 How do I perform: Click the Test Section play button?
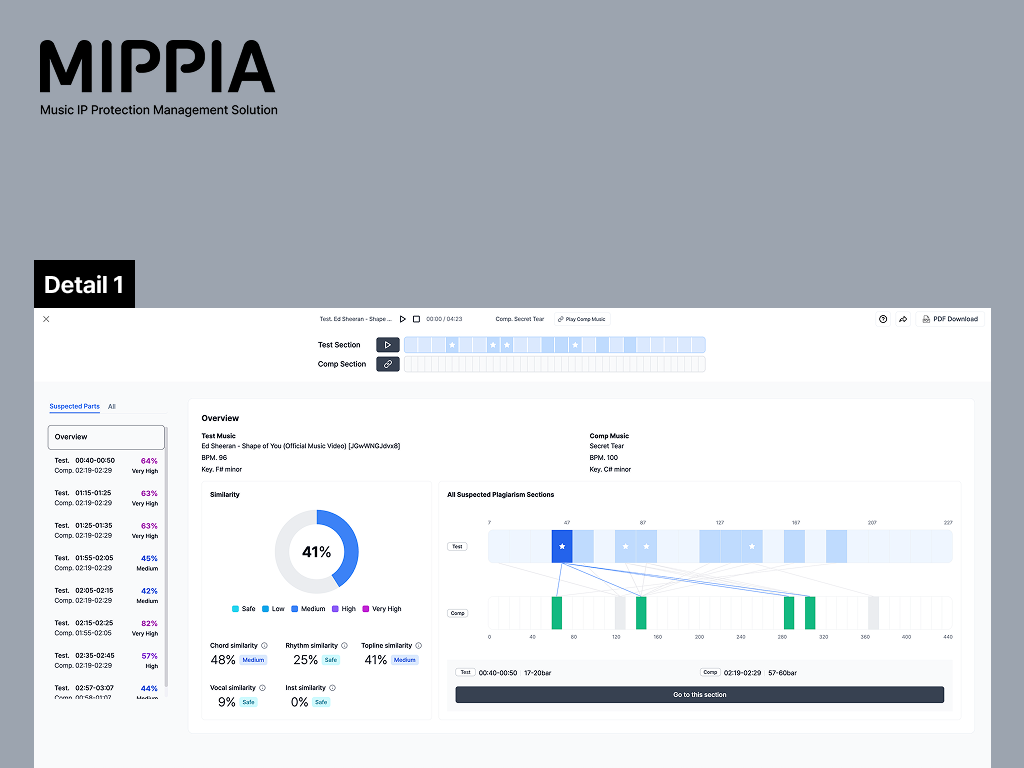click(387, 345)
